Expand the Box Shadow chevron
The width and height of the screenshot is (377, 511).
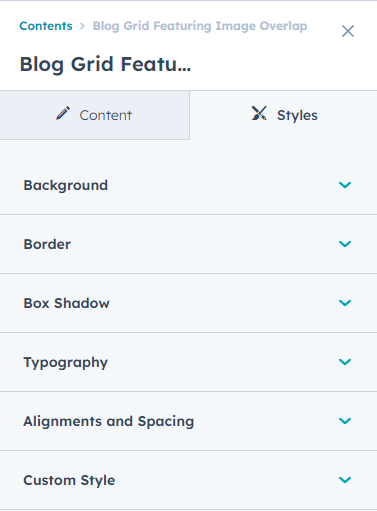tap(345, 303)
